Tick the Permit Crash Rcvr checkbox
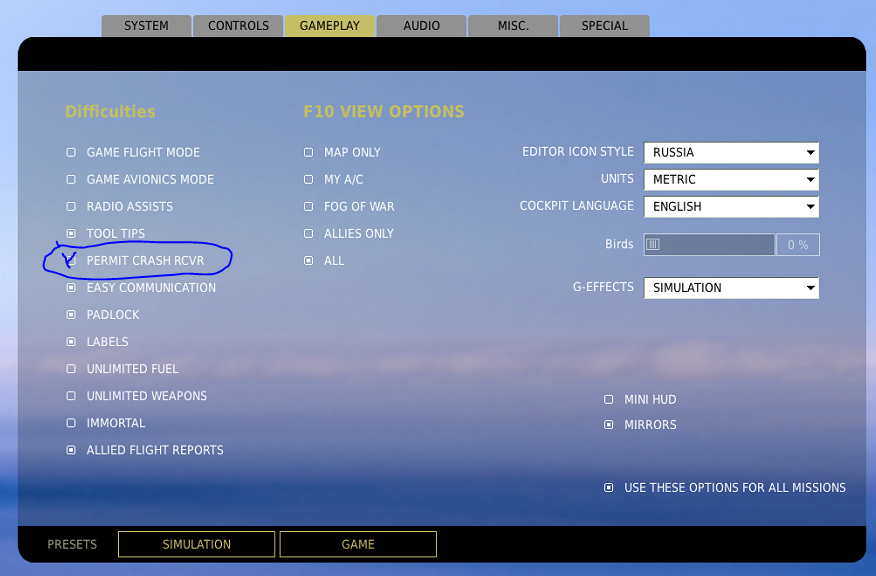Viewport: 876px width, 576px height. [71, 260]
